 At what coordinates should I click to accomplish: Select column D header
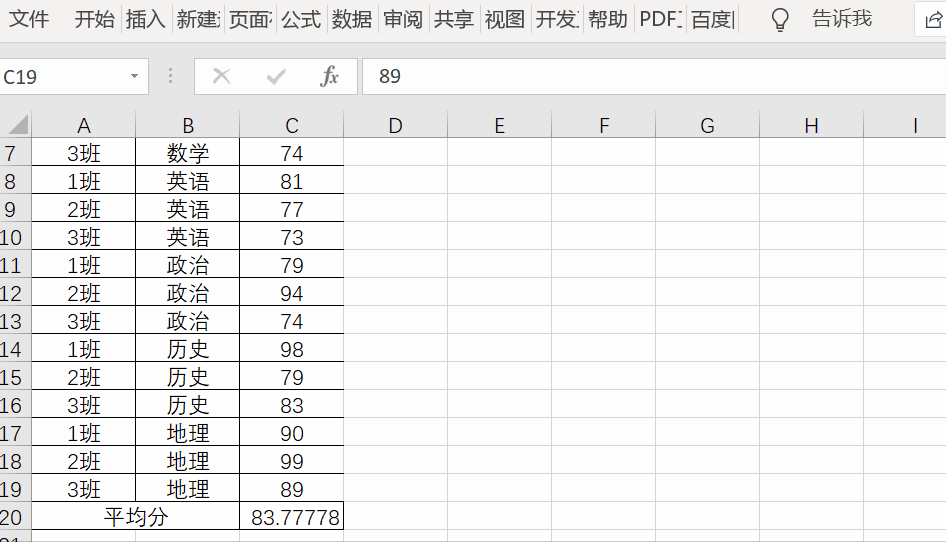point(396,125)
